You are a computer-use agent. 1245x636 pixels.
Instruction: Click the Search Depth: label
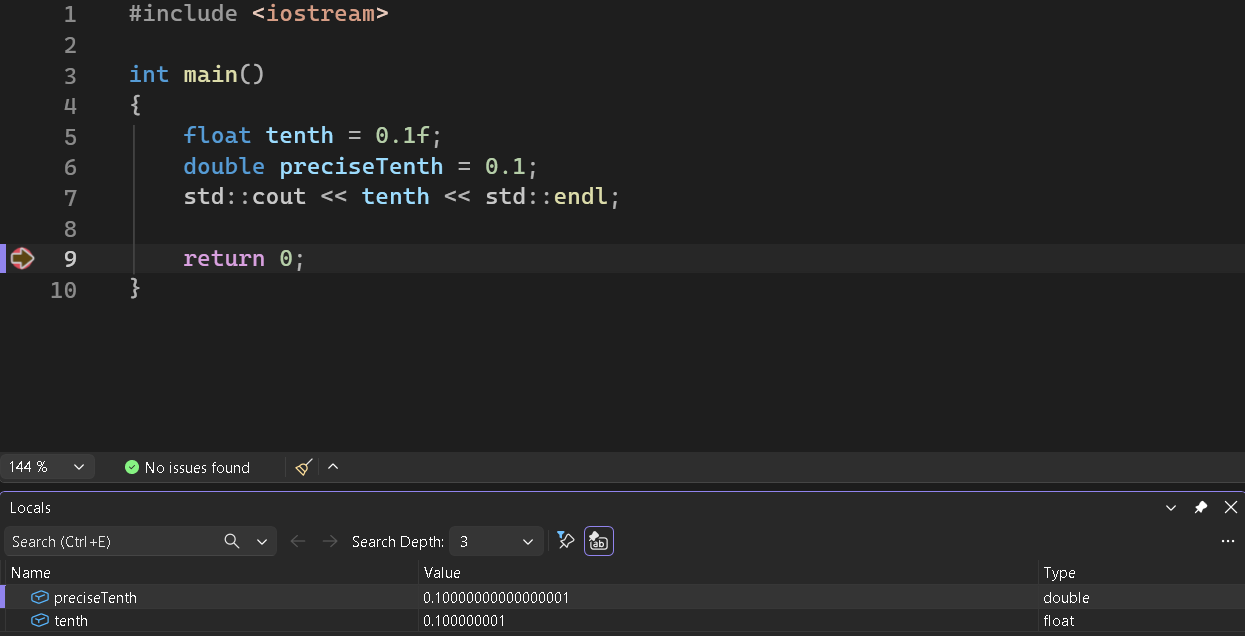[x=398, y=541]
